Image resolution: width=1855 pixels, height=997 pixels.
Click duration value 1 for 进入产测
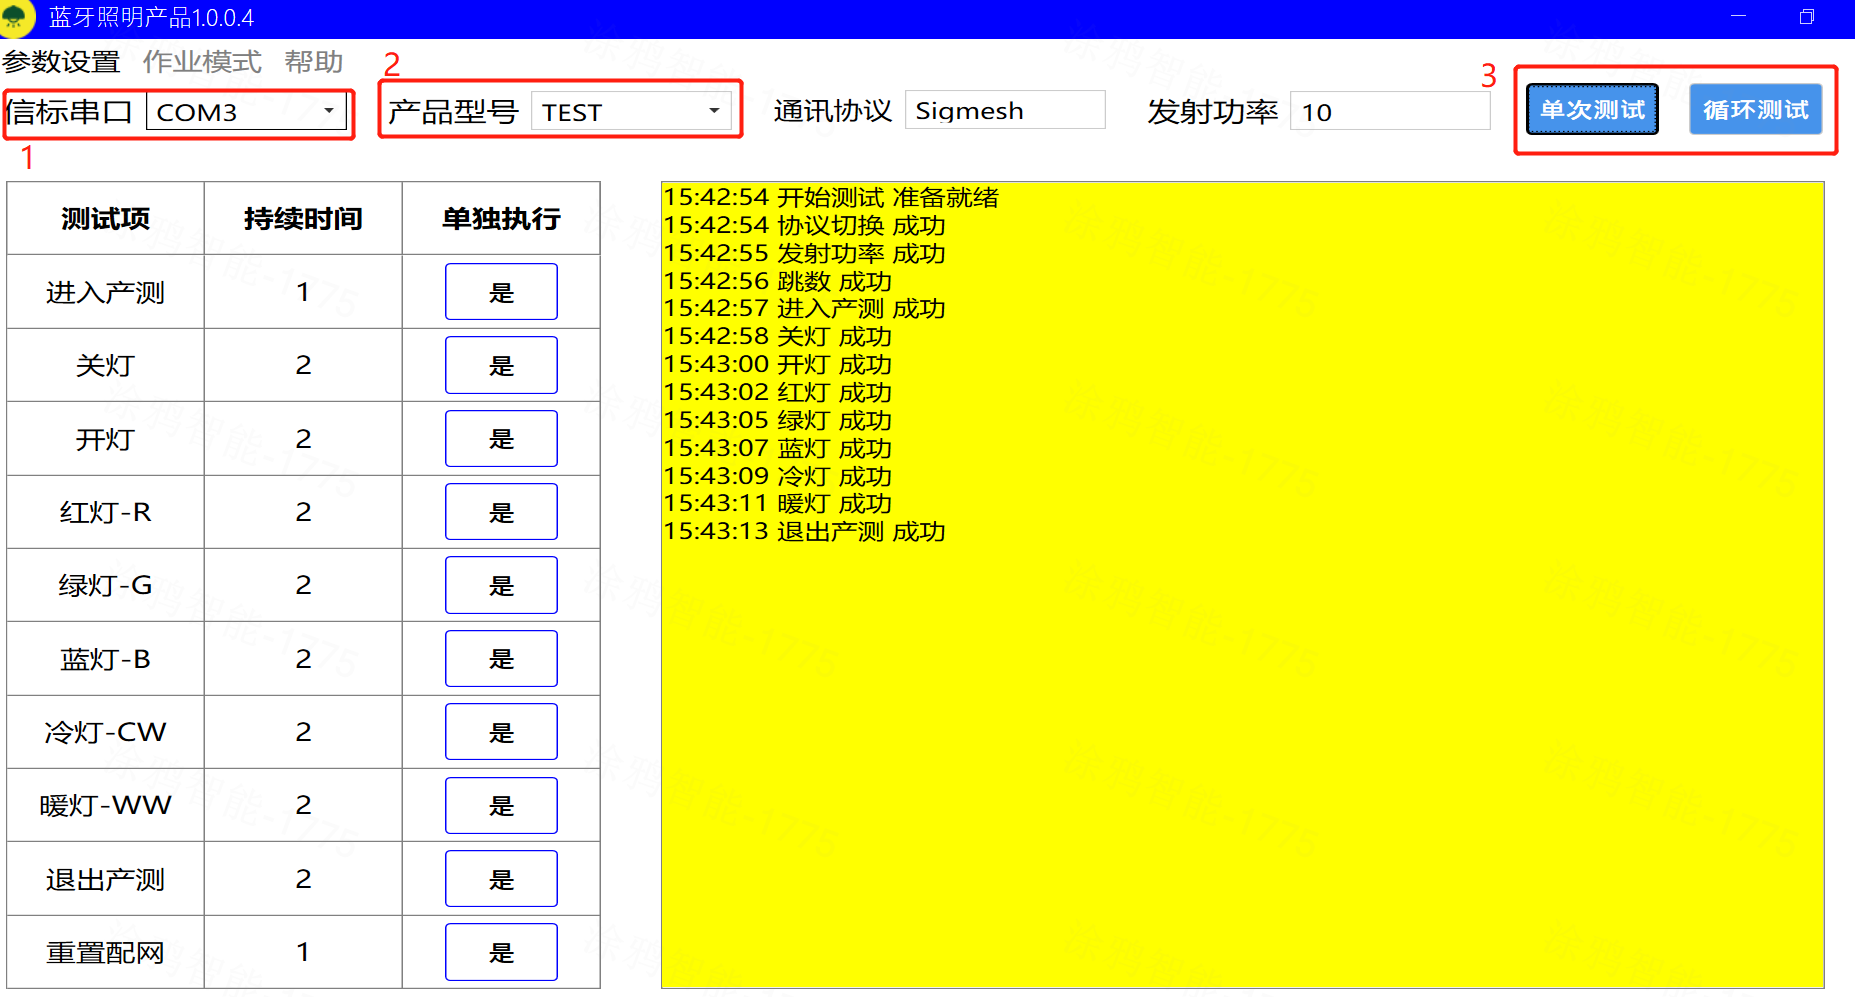303,292
